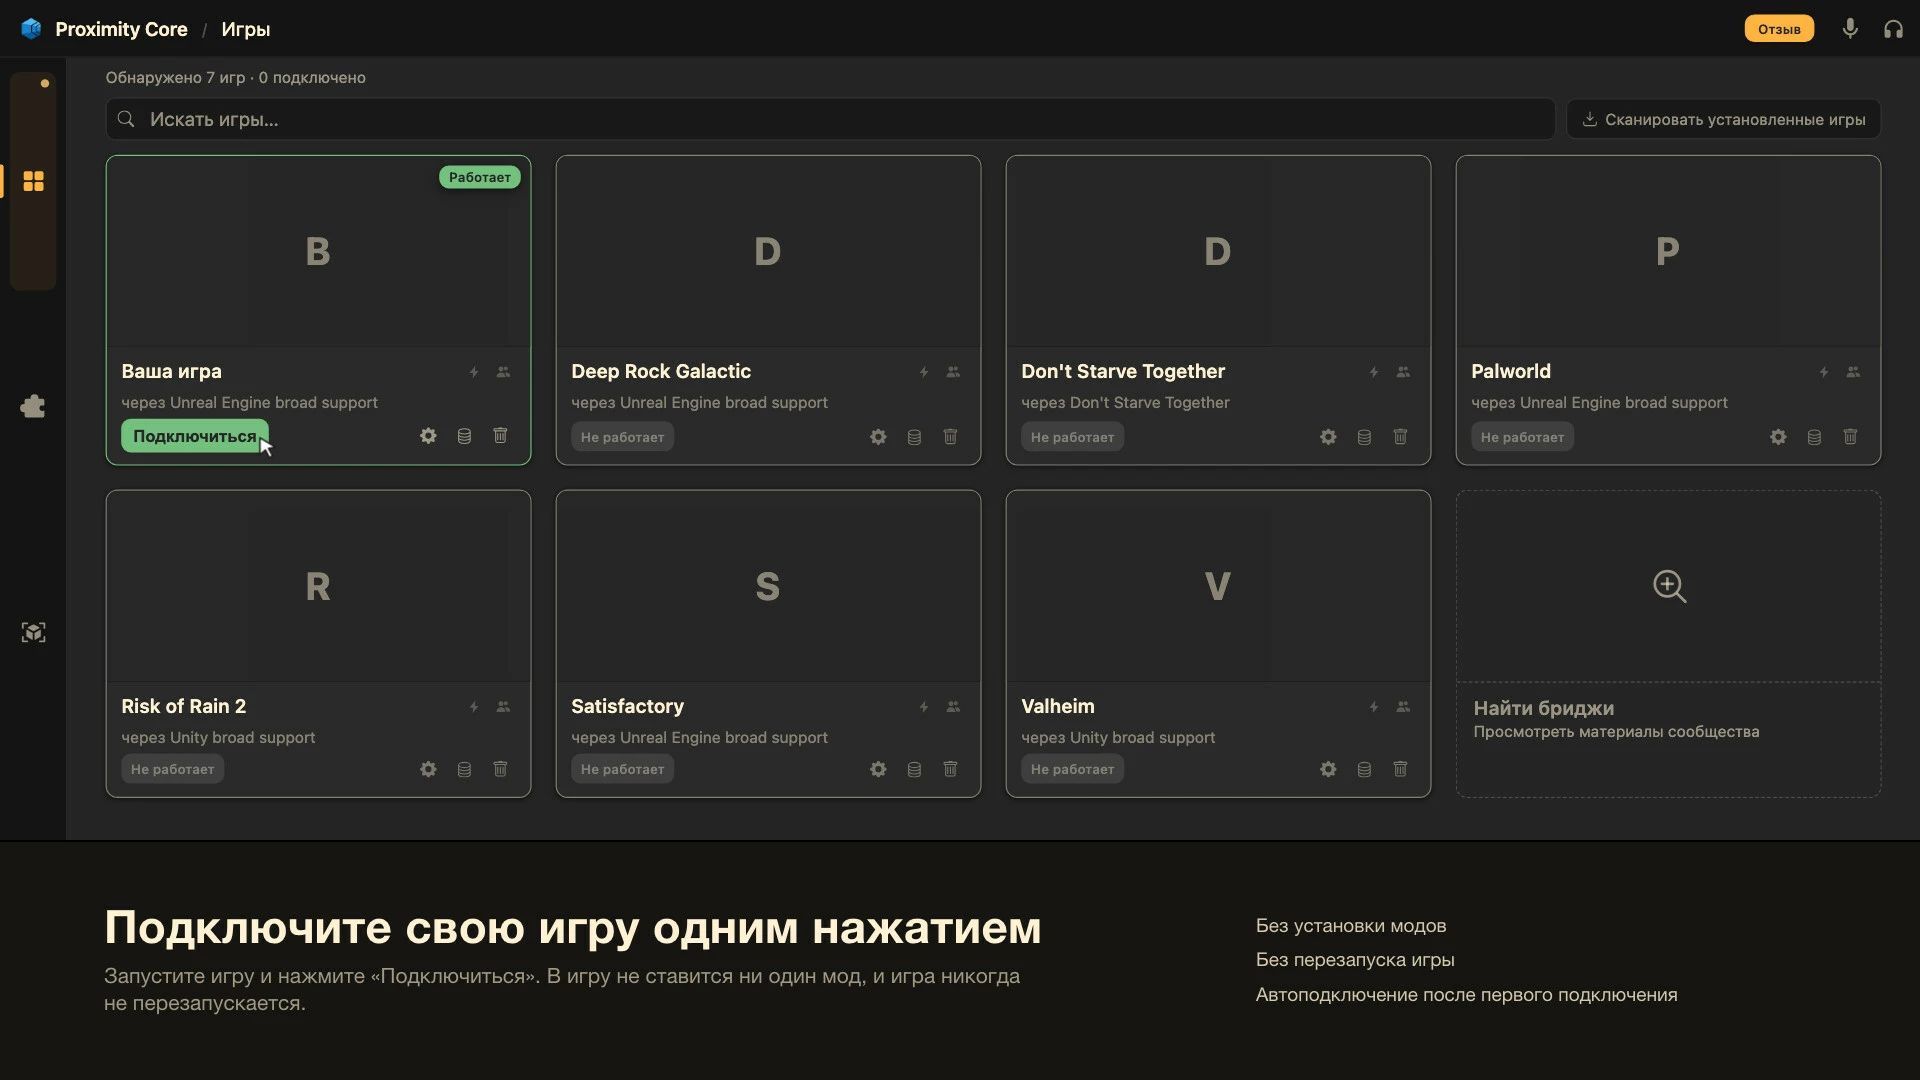Viewport: 1920px width, 1080px height.
Task: Focus the Искать игры search field
Action: click(830, 119)
